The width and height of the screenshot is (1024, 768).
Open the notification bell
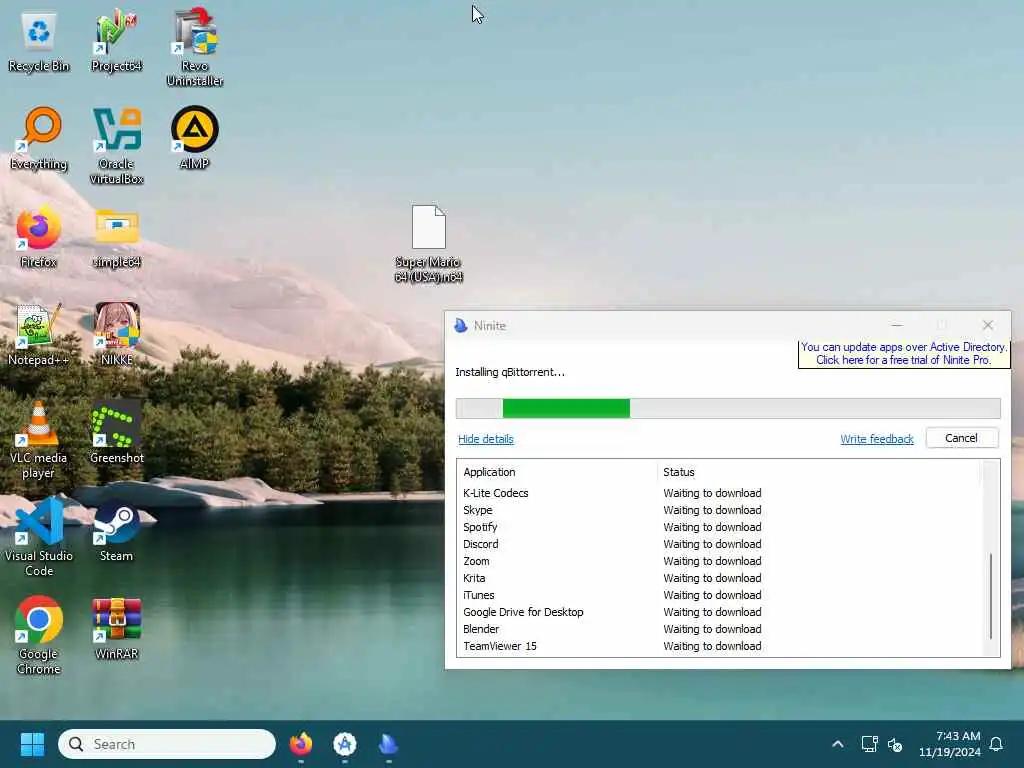(997, 744)
